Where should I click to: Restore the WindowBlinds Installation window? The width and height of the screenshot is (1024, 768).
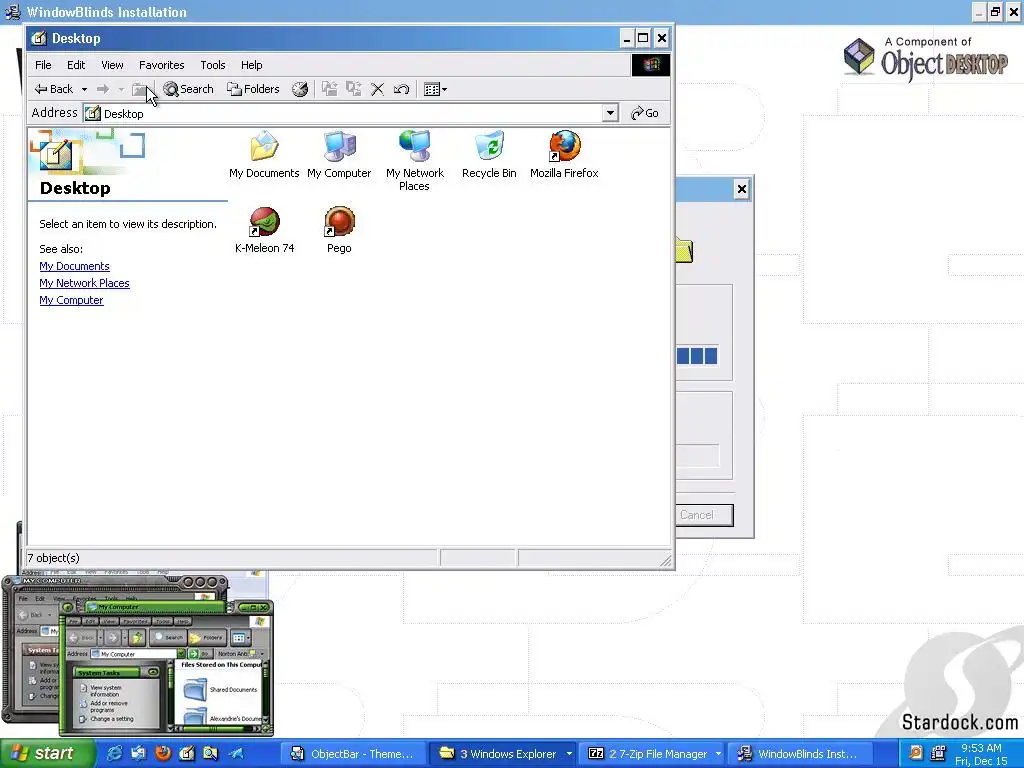point(995,12)
